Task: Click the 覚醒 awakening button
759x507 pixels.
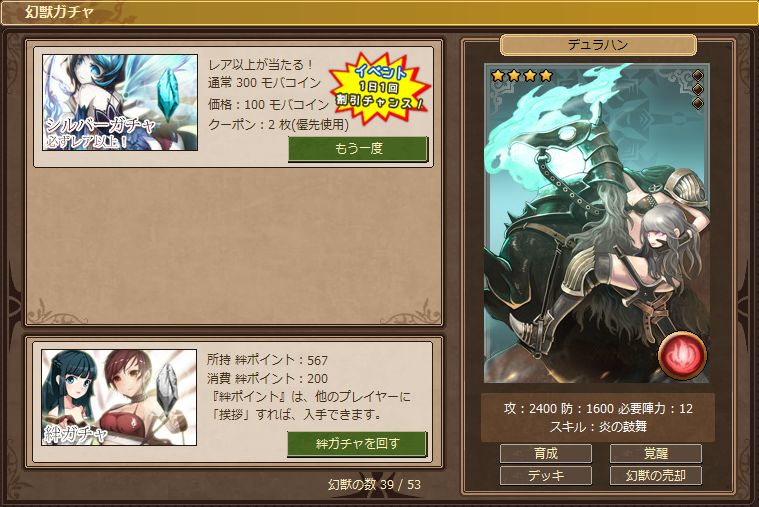Action: point(655,454)
